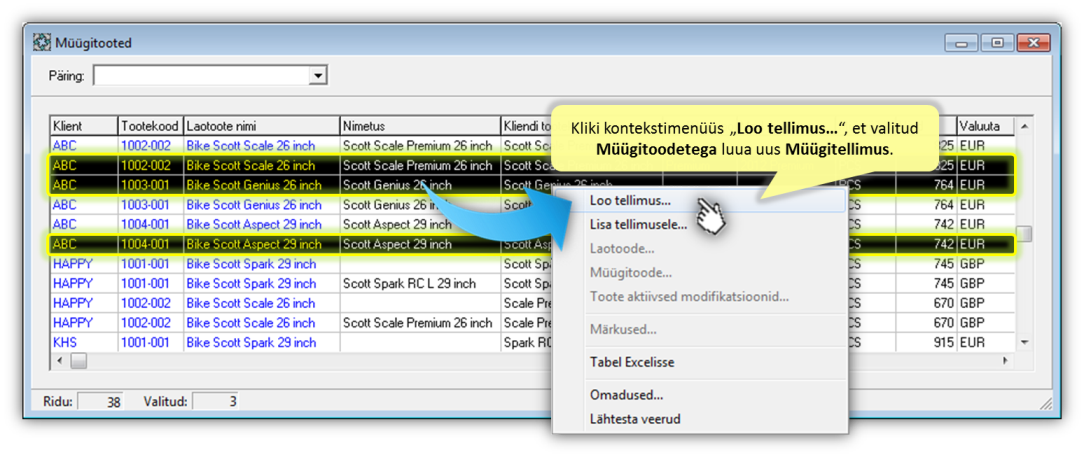This screenshot has height=457, width=1084.
Task: Sort by the Klient column header
Action: tap(84, 127)
